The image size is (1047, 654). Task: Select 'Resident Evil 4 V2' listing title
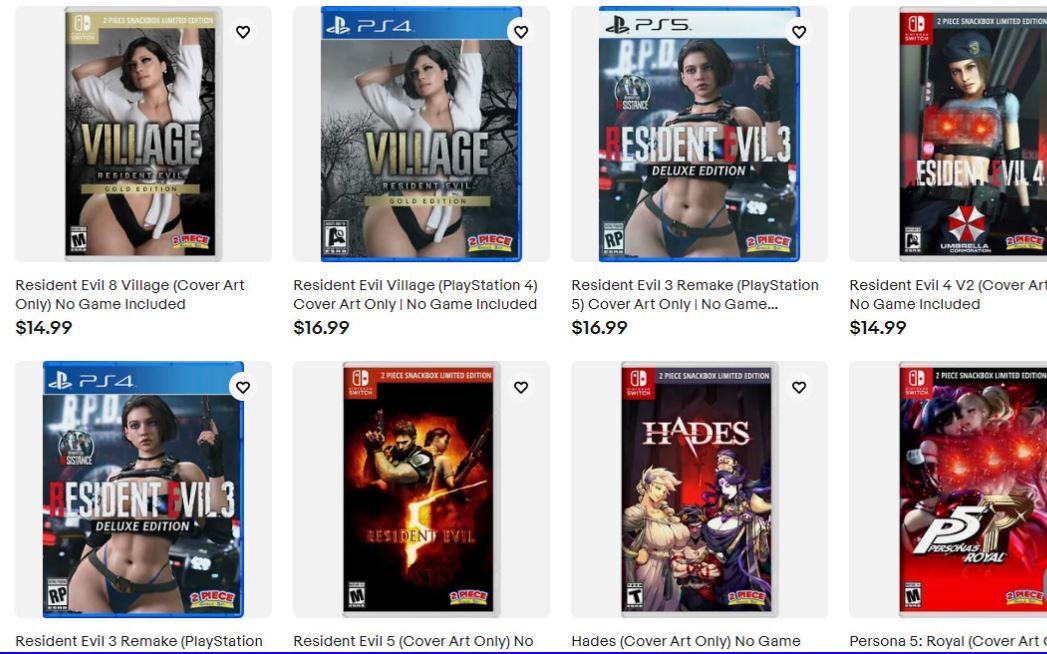click(948, 295)
